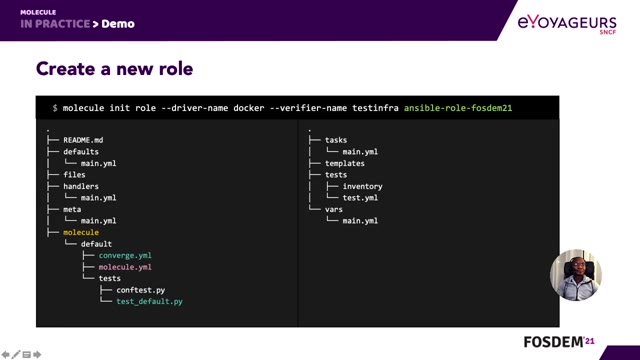Click the 'MOLECULE' header label

[x=38, y=12]
